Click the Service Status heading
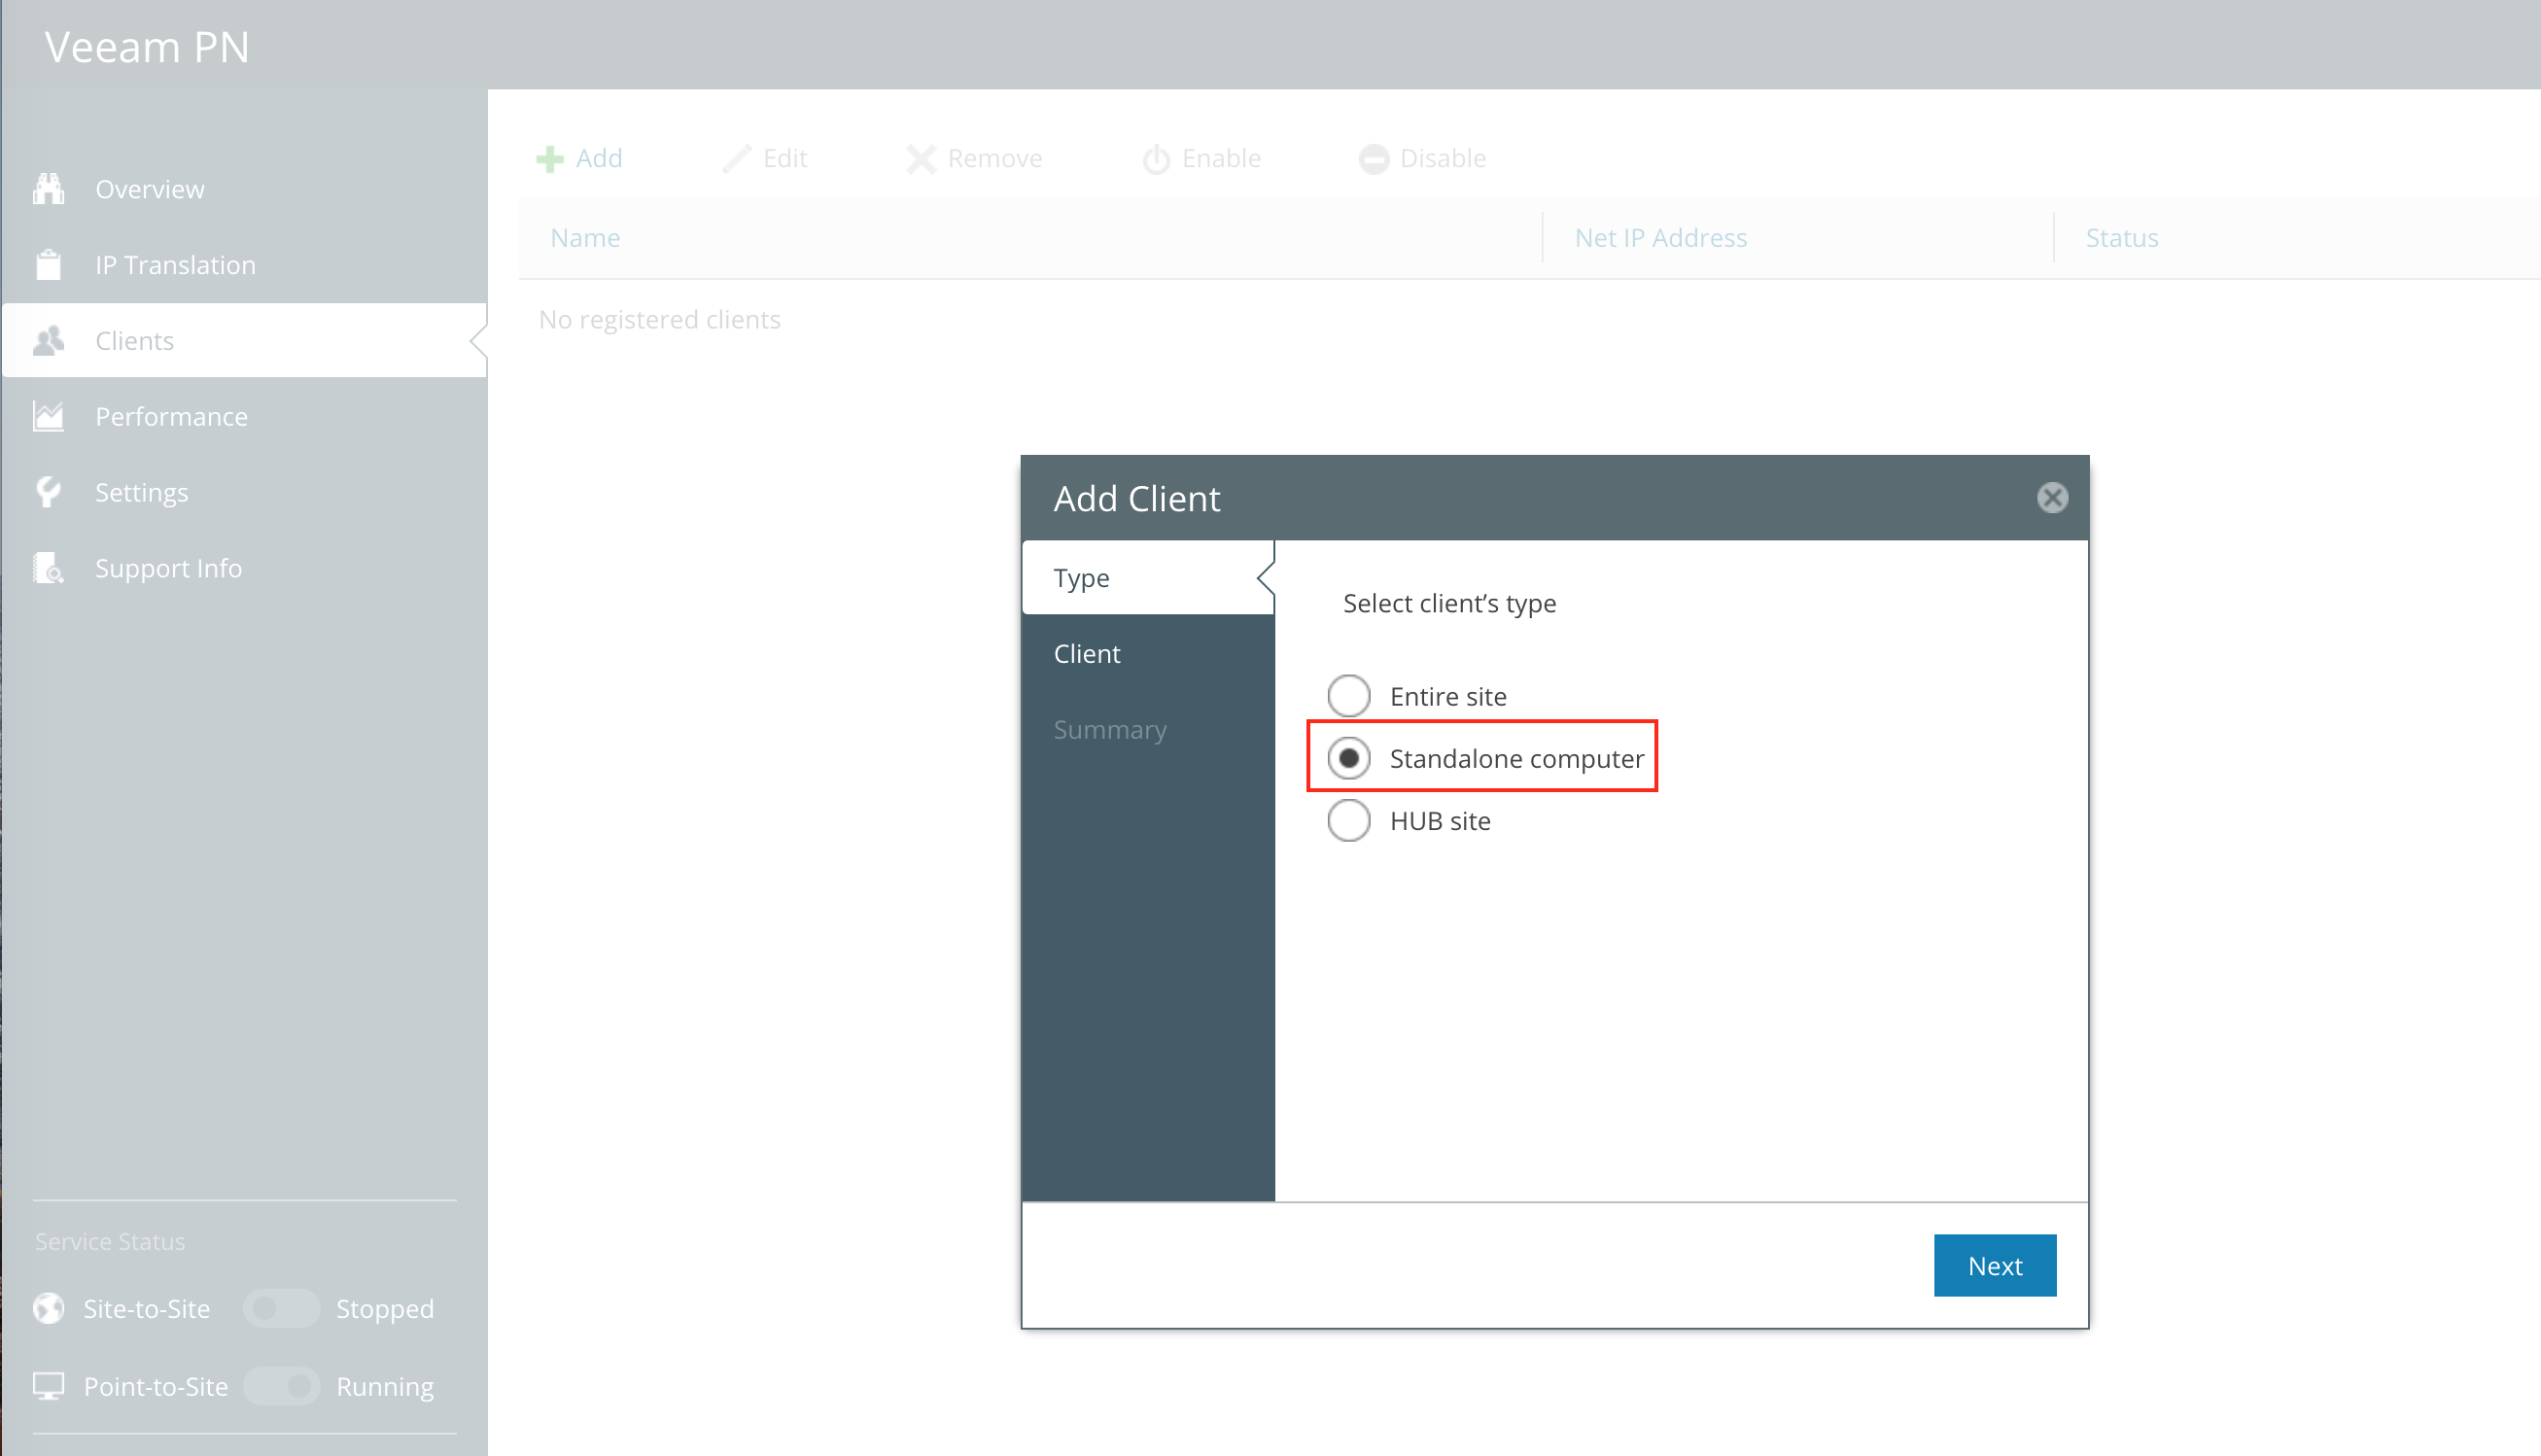This screenshot has height=1456, width=2541. click(x=110, y=1242)
